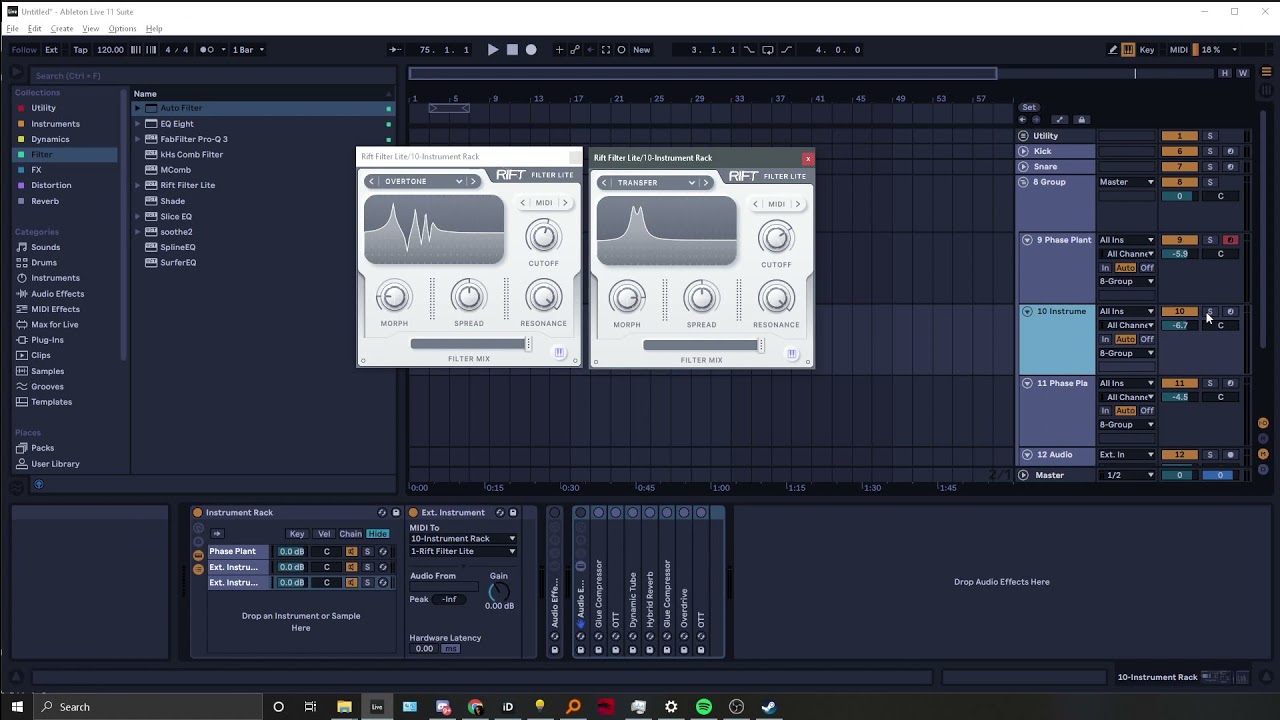Enable Draw Mode pencil icon
Image resolution: width=1280 pixels, height=720 pixels.
click(x=1113, y=50)
